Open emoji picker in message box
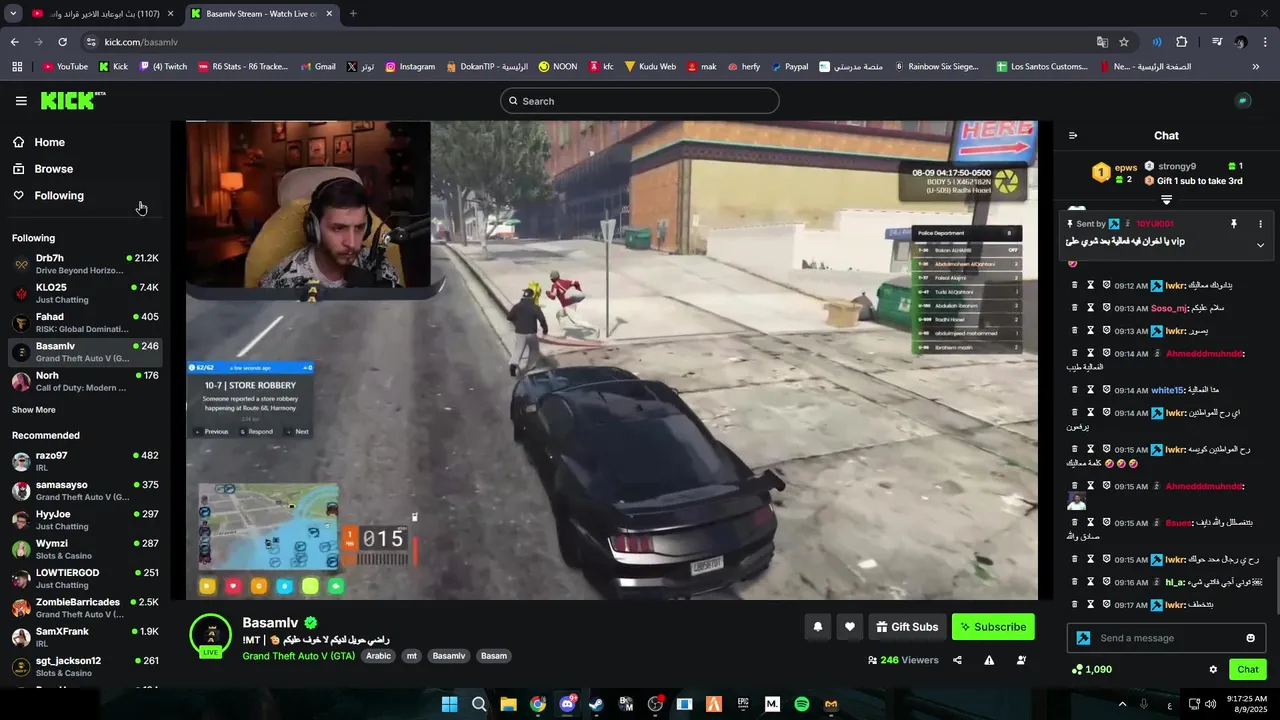 1250,638
